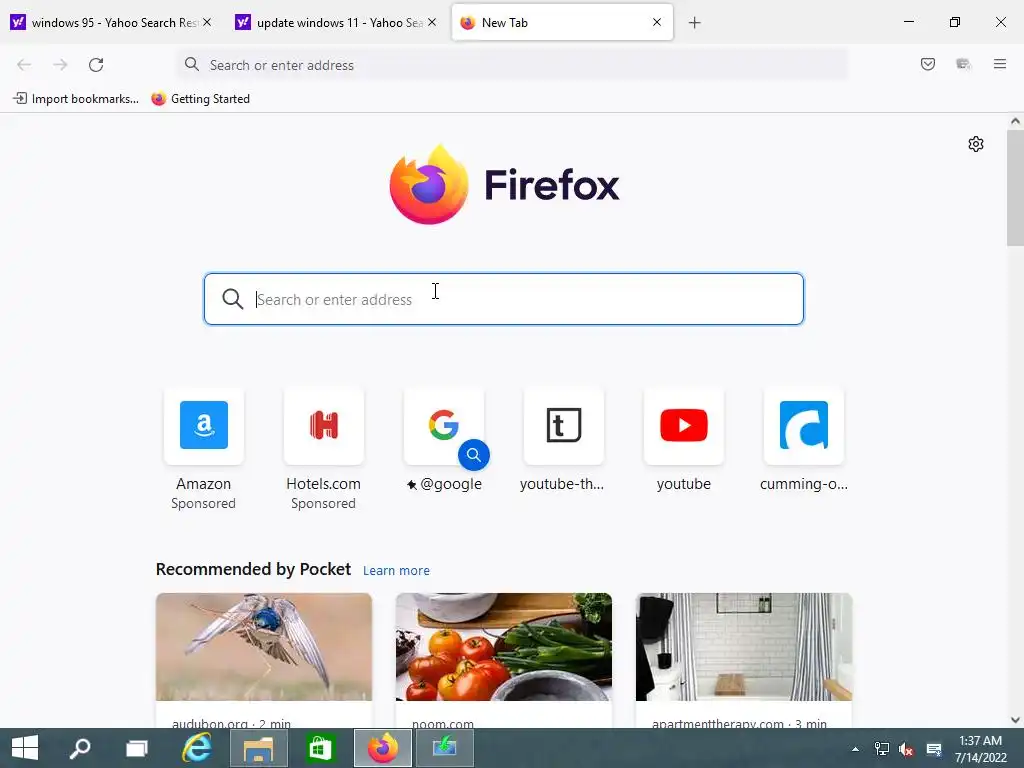Open the Firefox hamburger application menu

coord(999,64)
